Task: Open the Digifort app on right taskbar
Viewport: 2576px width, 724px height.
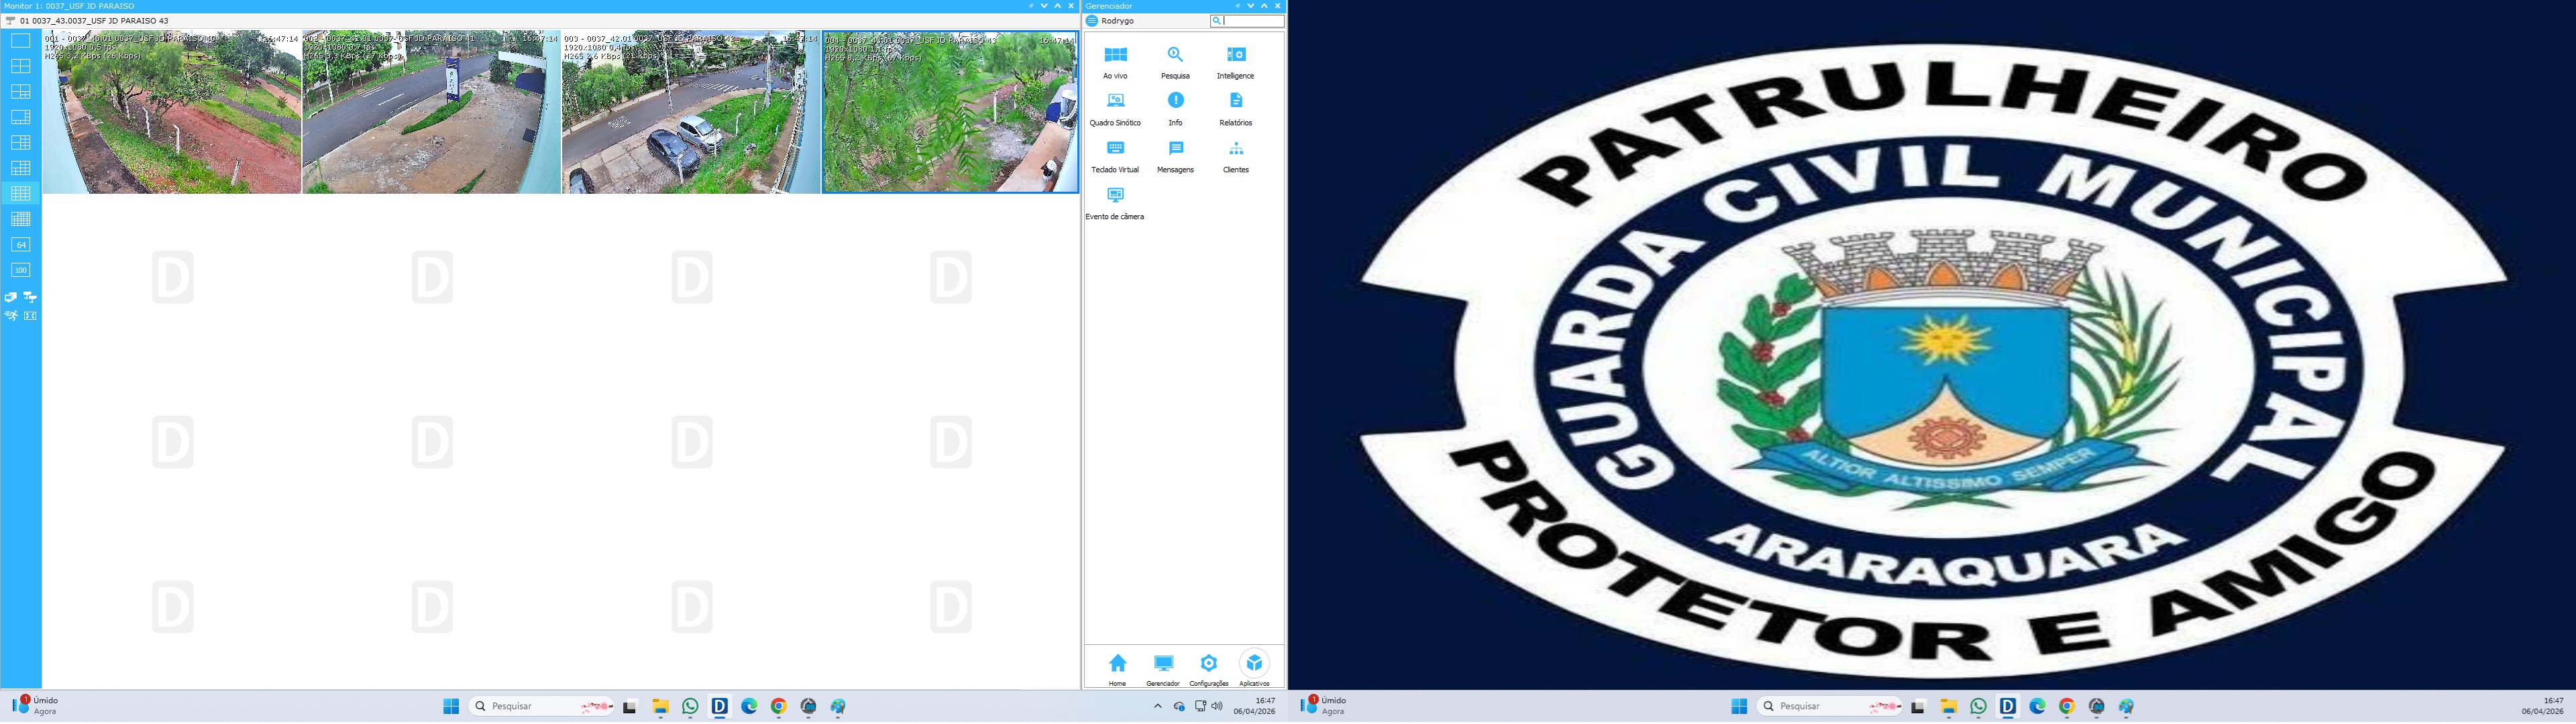Action: pos(2007,707)
